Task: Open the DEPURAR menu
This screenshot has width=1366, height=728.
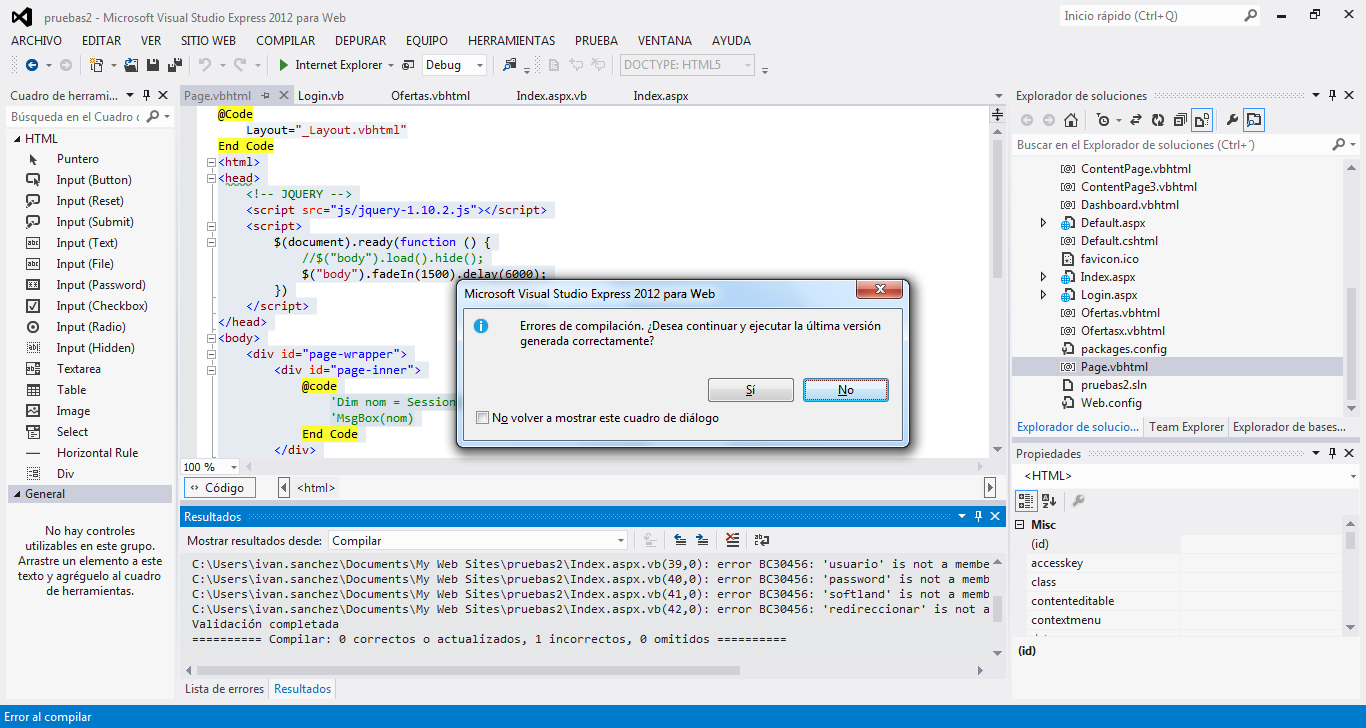Action: [x=360, y=41]
